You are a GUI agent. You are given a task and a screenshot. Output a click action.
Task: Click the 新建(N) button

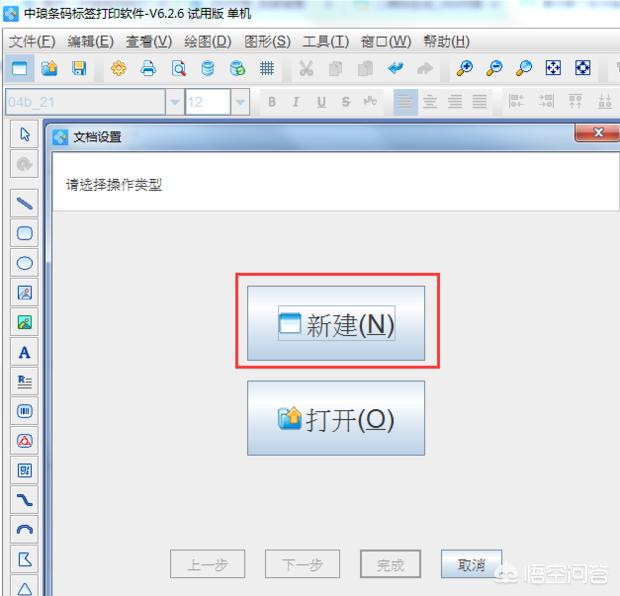click(x=336, y=323)
